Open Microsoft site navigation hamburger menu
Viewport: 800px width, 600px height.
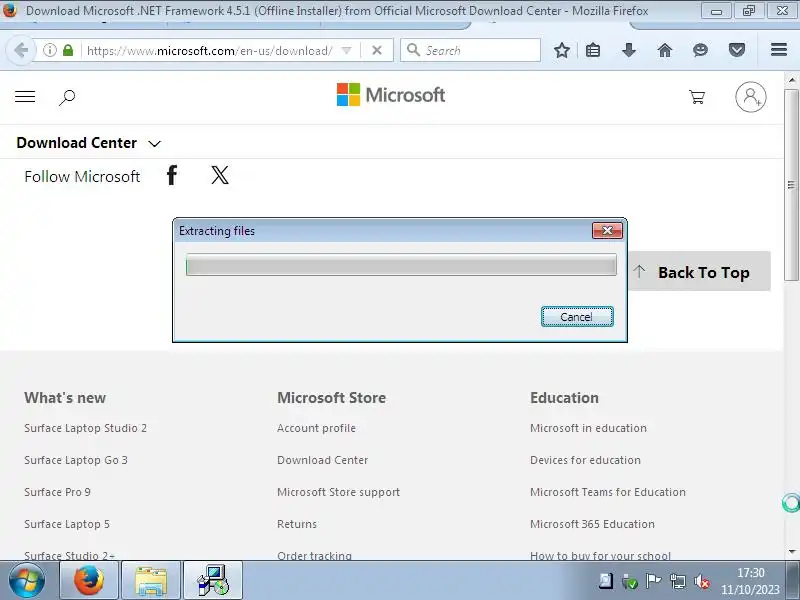tap(25, 96)
